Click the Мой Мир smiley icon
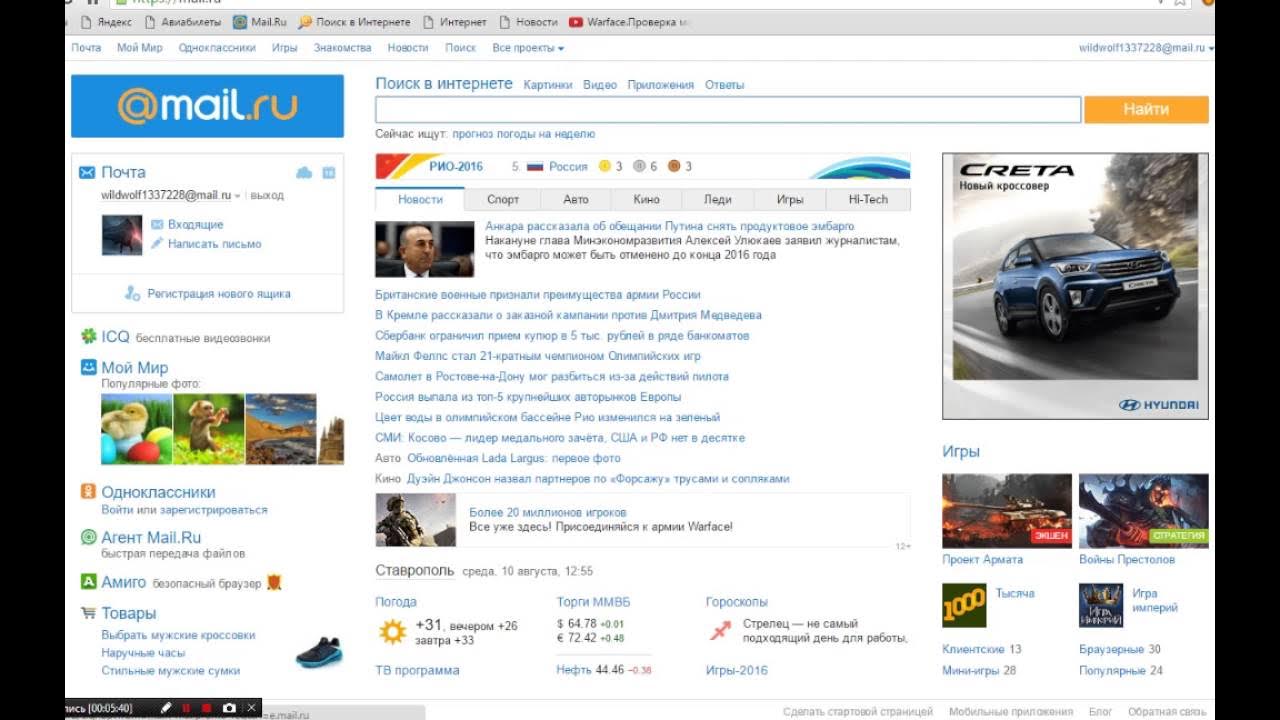1280x720 pixels. click(89, 367)
